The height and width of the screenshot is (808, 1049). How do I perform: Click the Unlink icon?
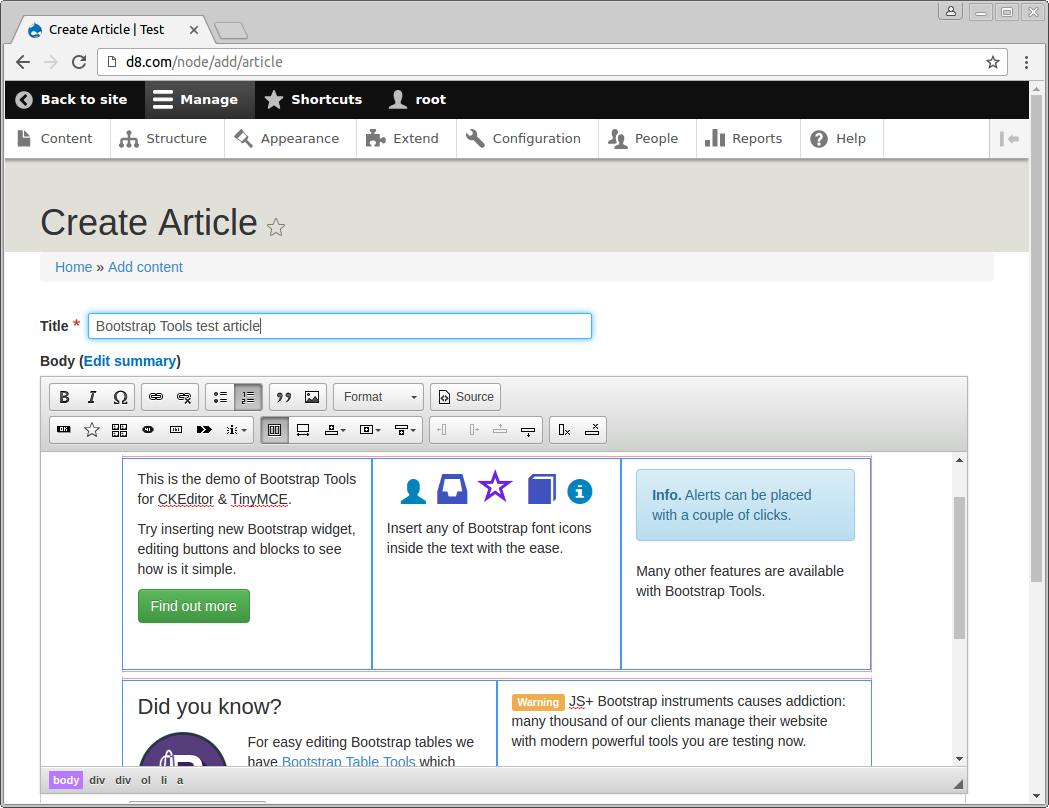(184, 397)
